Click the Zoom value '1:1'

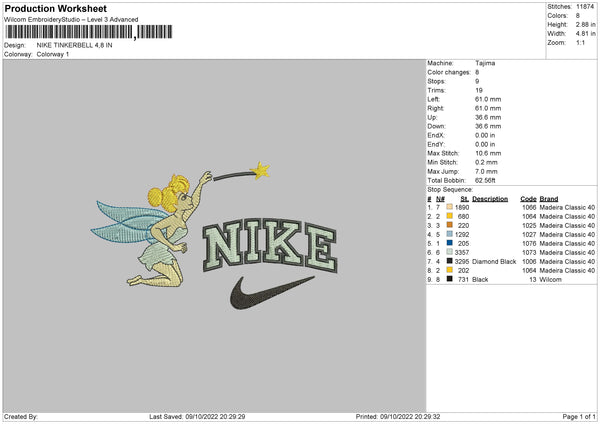click(580, 42)
